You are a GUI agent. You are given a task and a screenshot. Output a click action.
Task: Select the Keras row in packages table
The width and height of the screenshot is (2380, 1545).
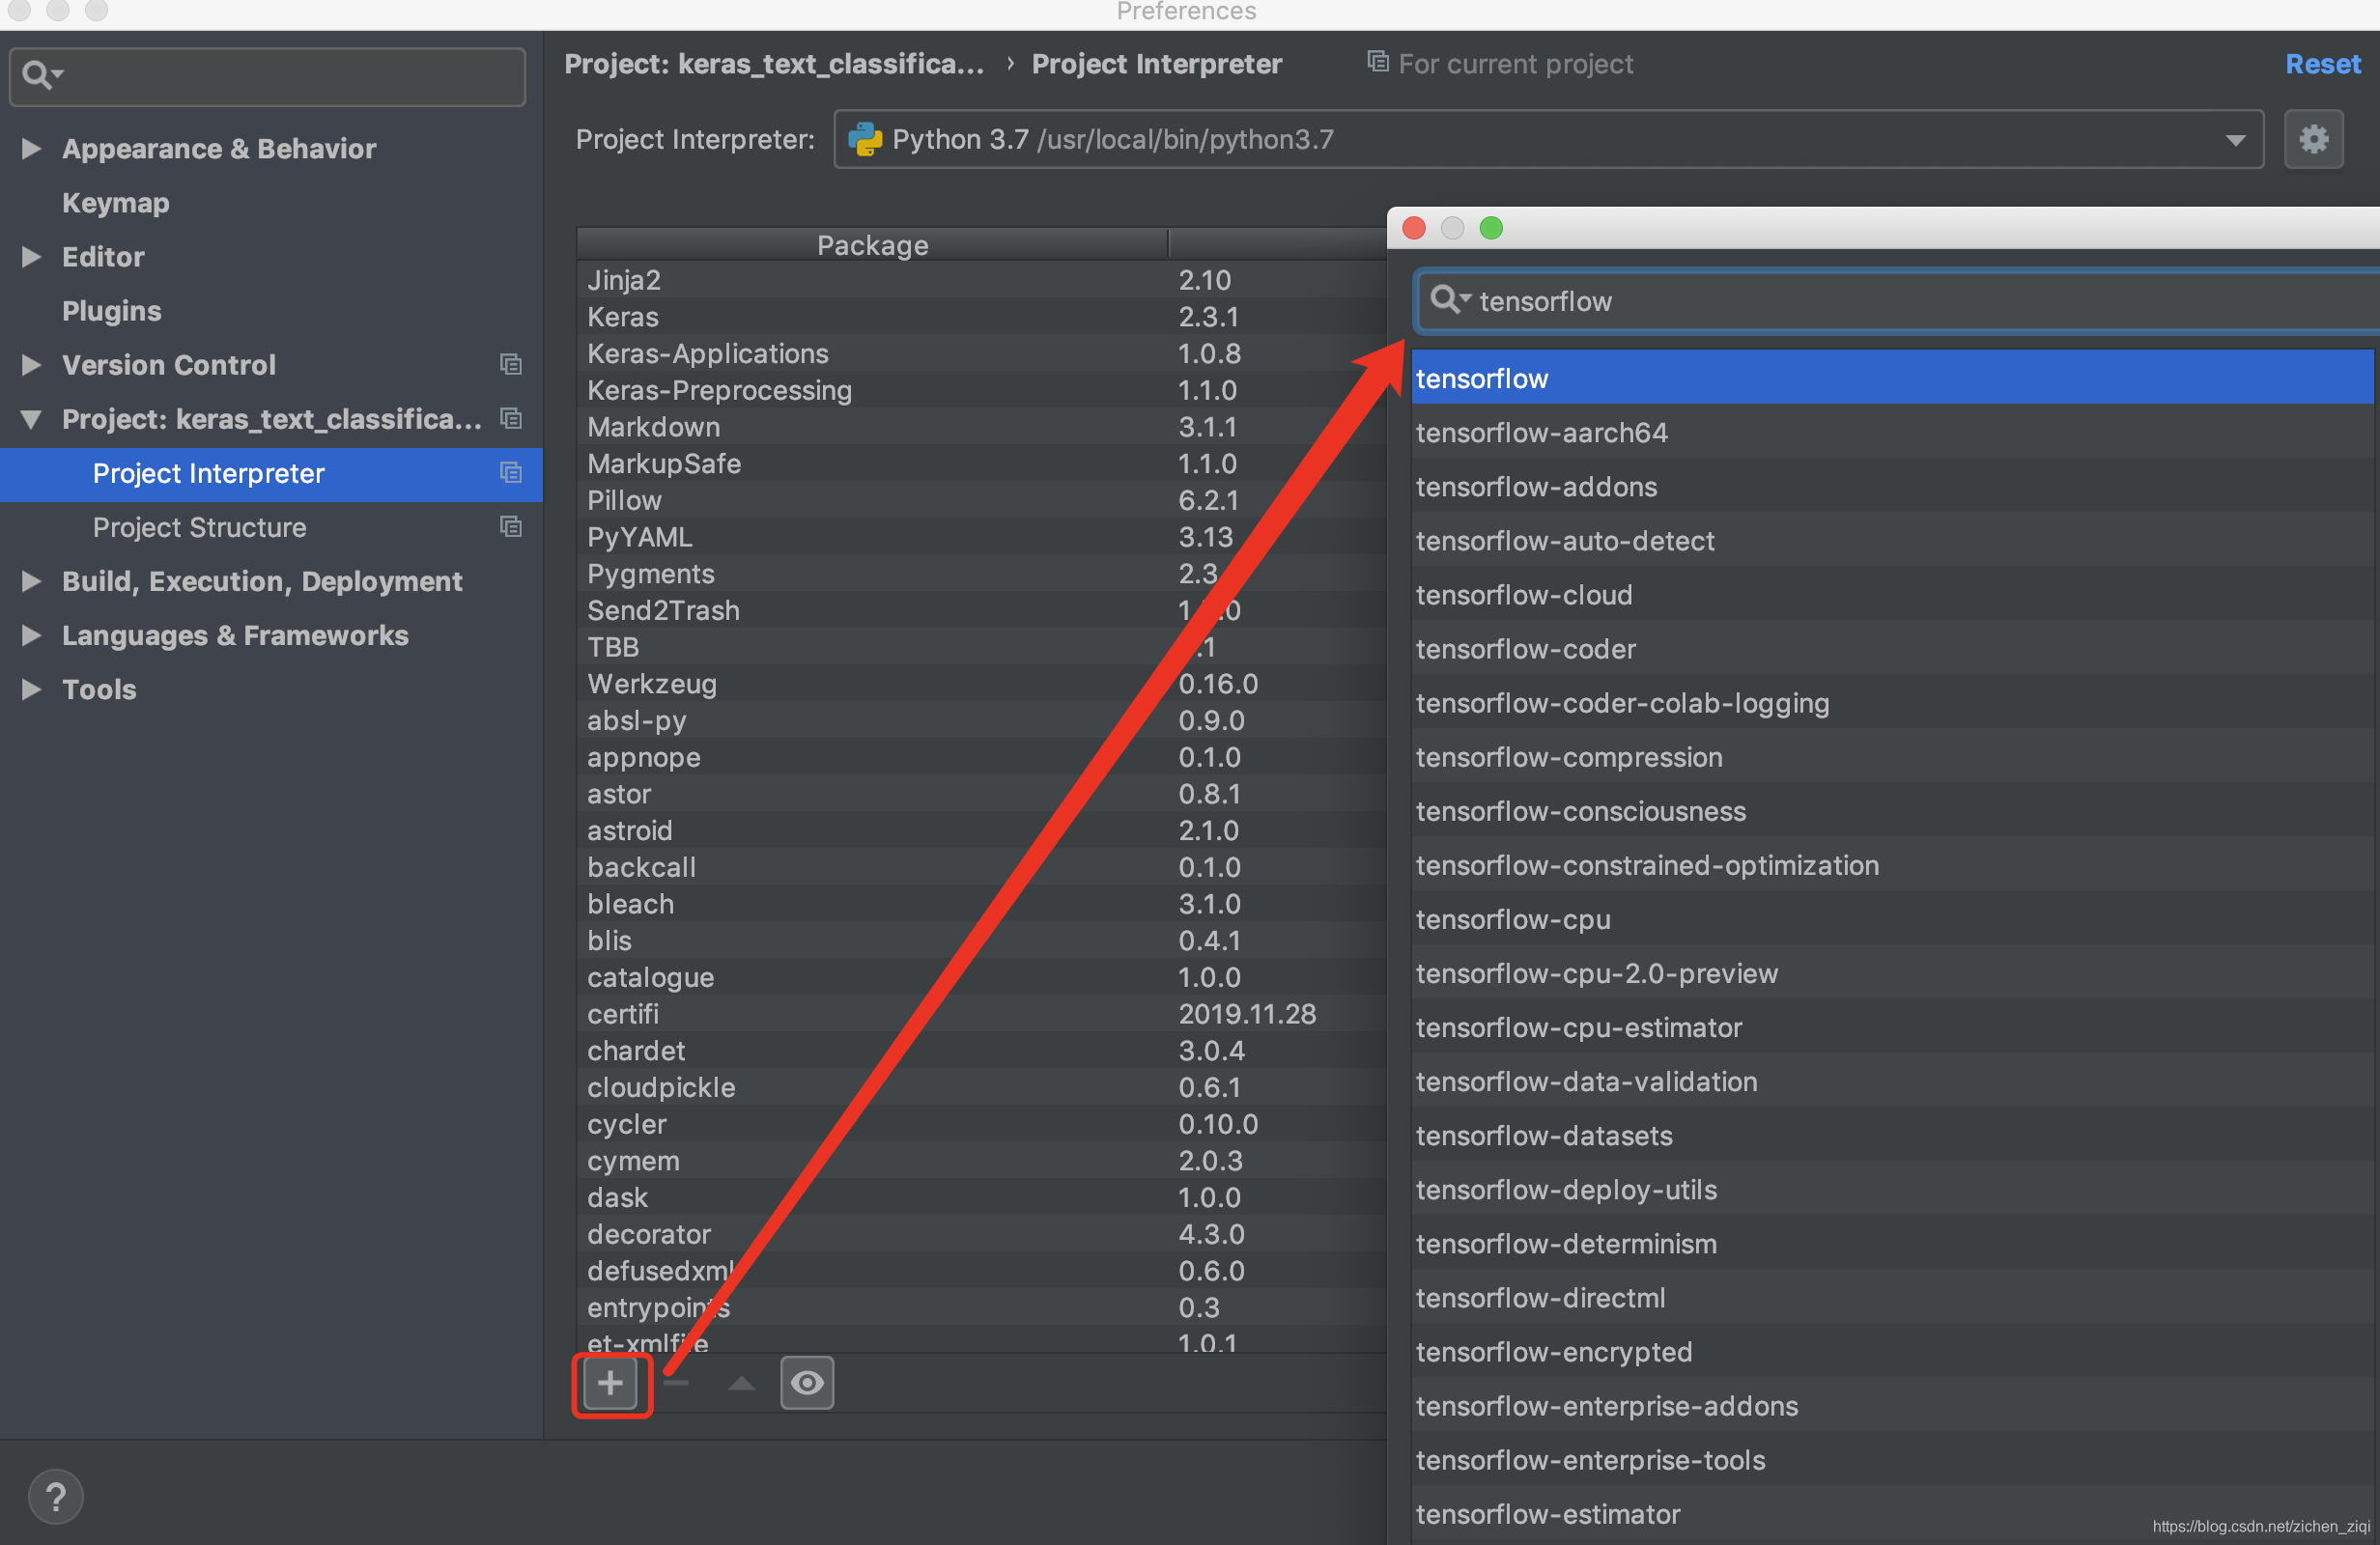[x=623, y=317]
